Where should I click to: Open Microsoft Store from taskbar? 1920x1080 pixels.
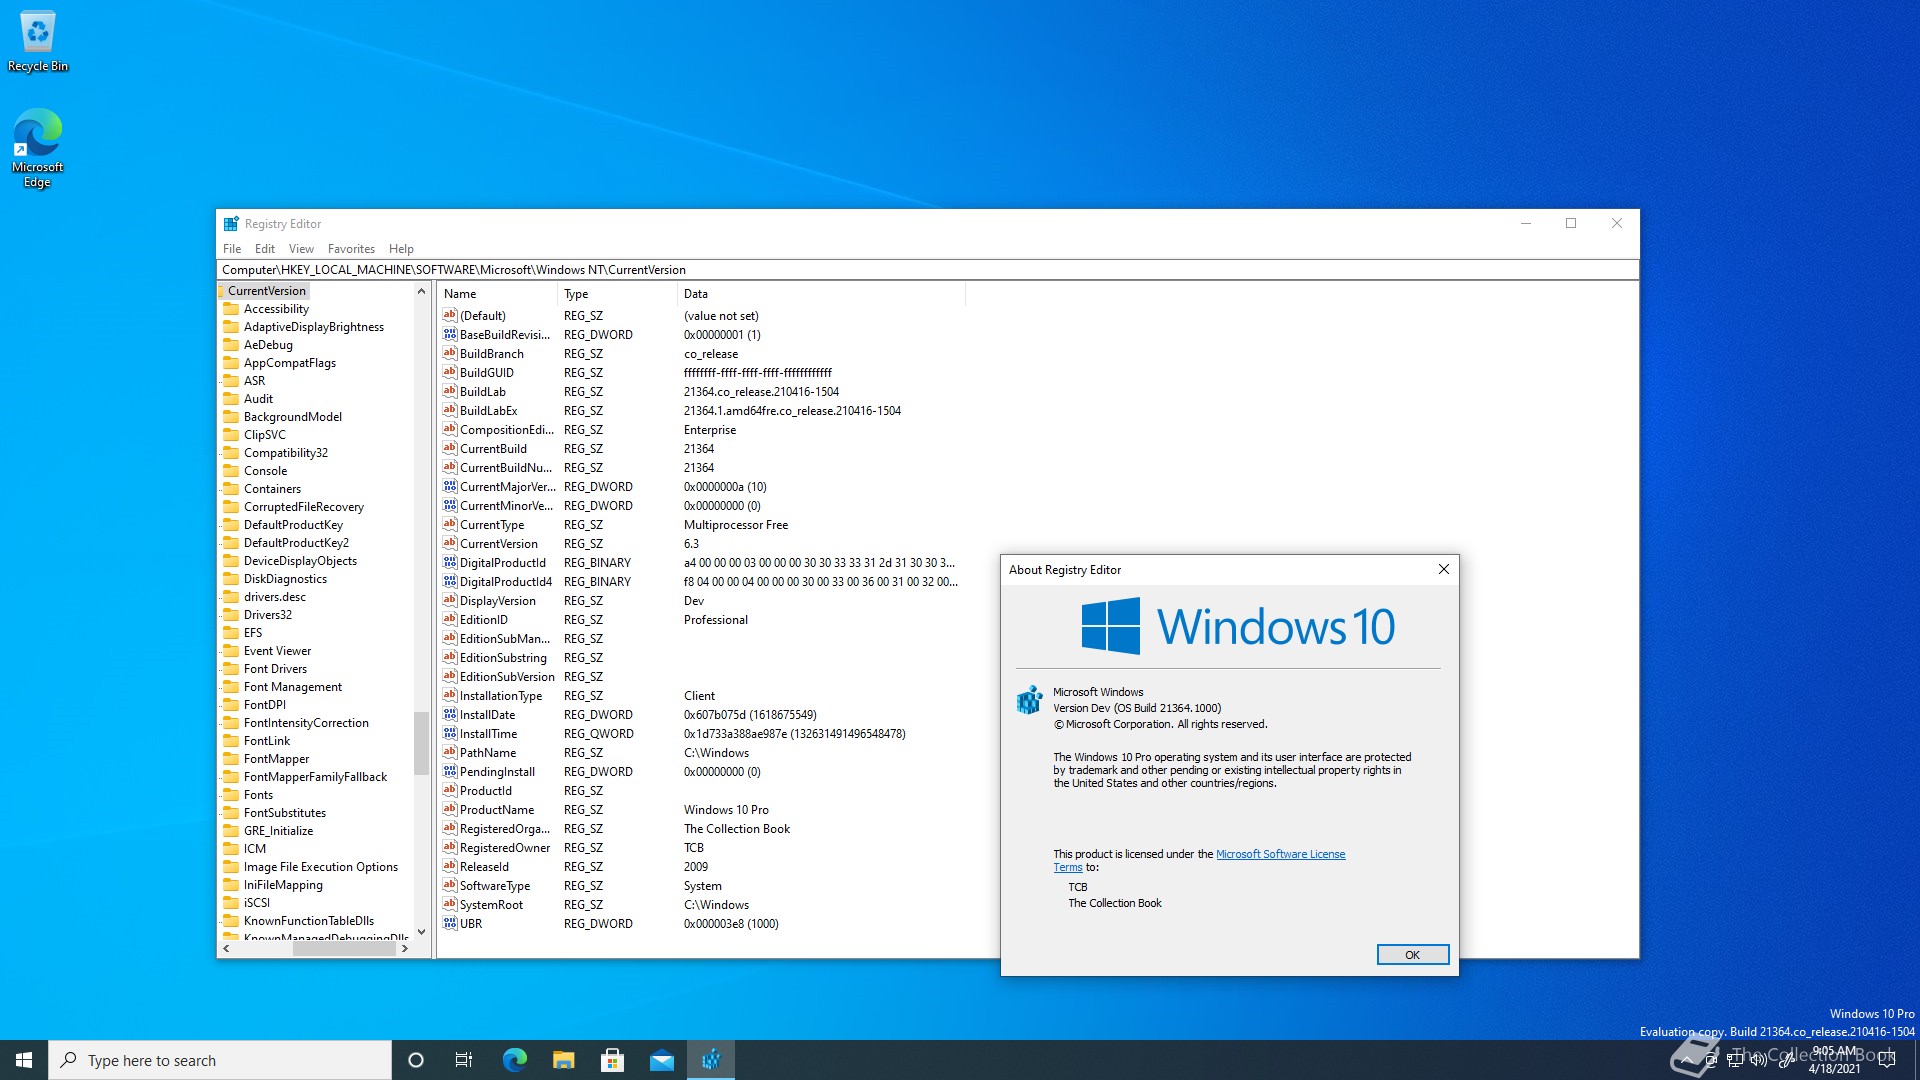612,1060
